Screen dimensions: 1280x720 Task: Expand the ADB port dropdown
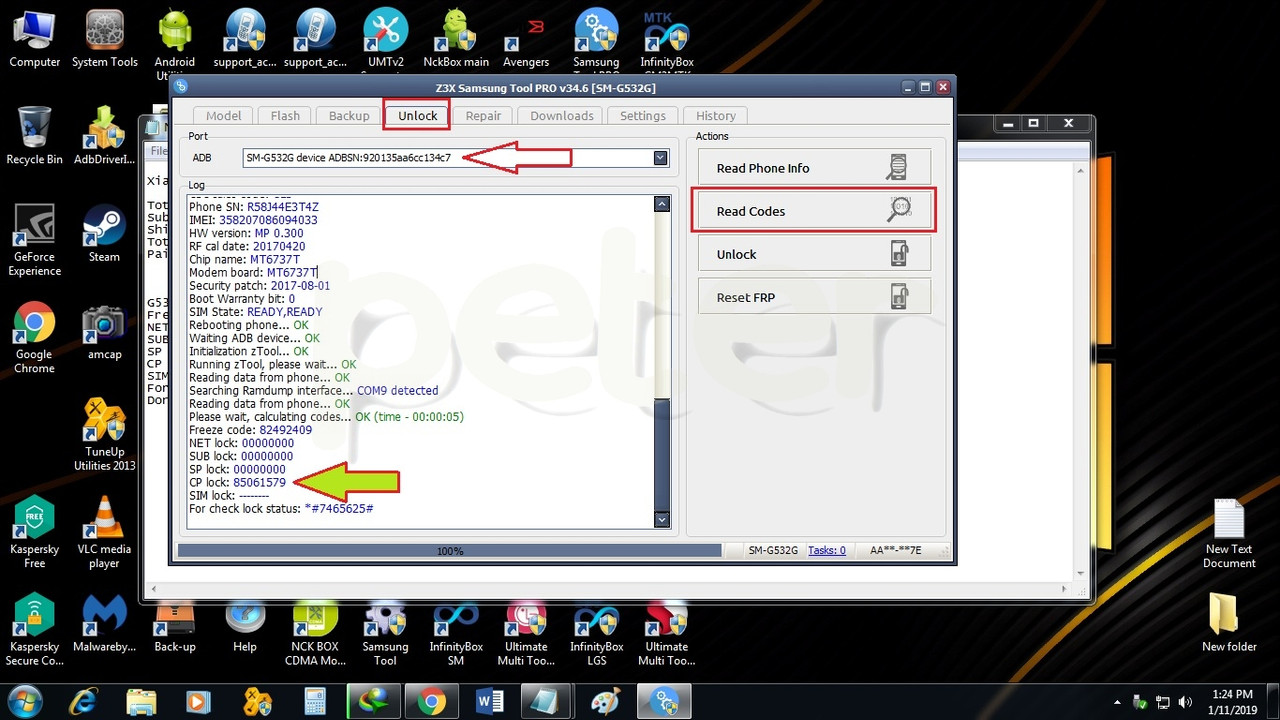point(660,158)
